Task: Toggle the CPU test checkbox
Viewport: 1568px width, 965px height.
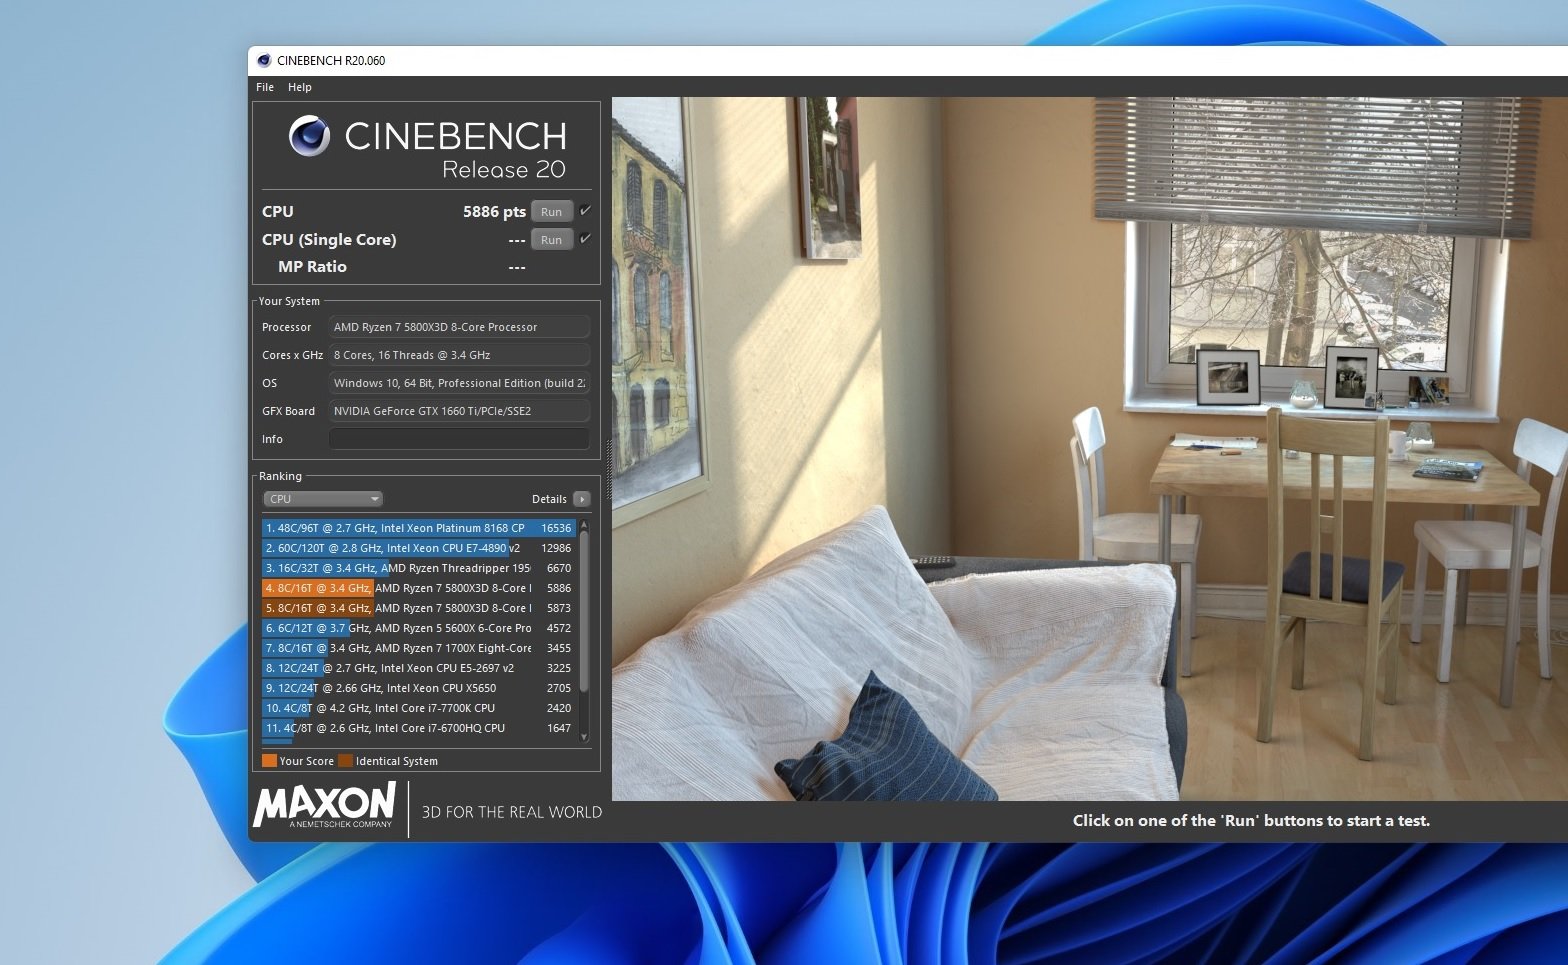Action: click(x=585, y=211)
